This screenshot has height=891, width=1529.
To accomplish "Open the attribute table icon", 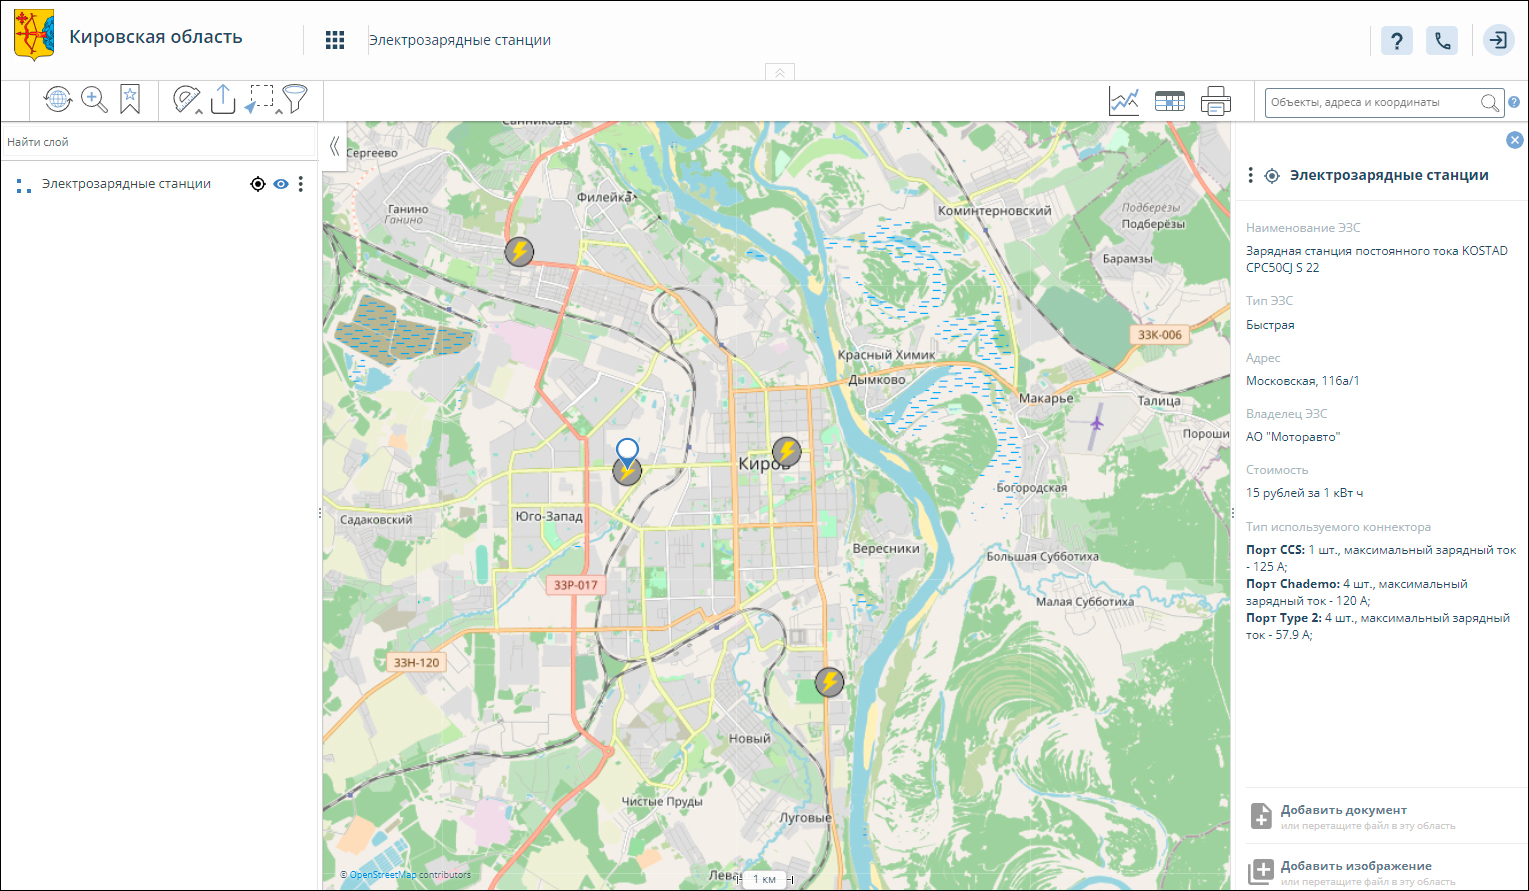I will (1169, 101).
